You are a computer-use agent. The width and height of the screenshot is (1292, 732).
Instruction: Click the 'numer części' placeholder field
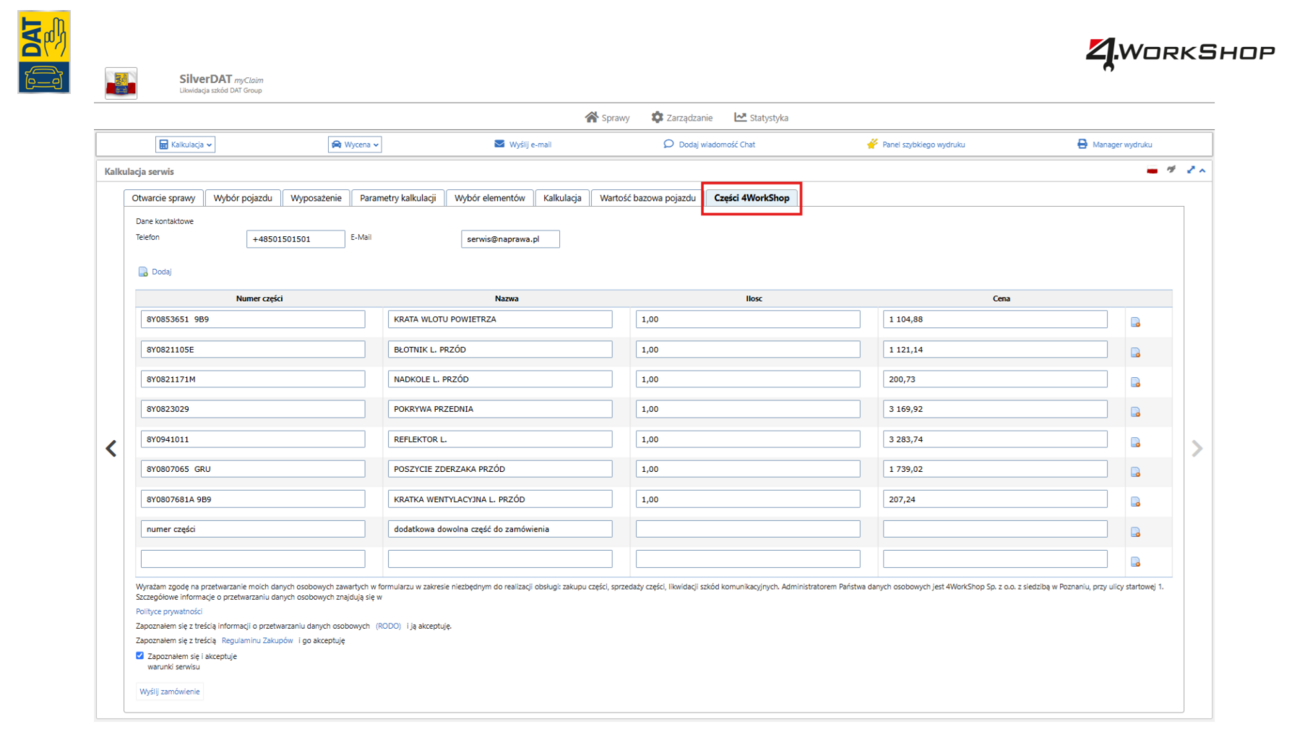pos(253,529)
